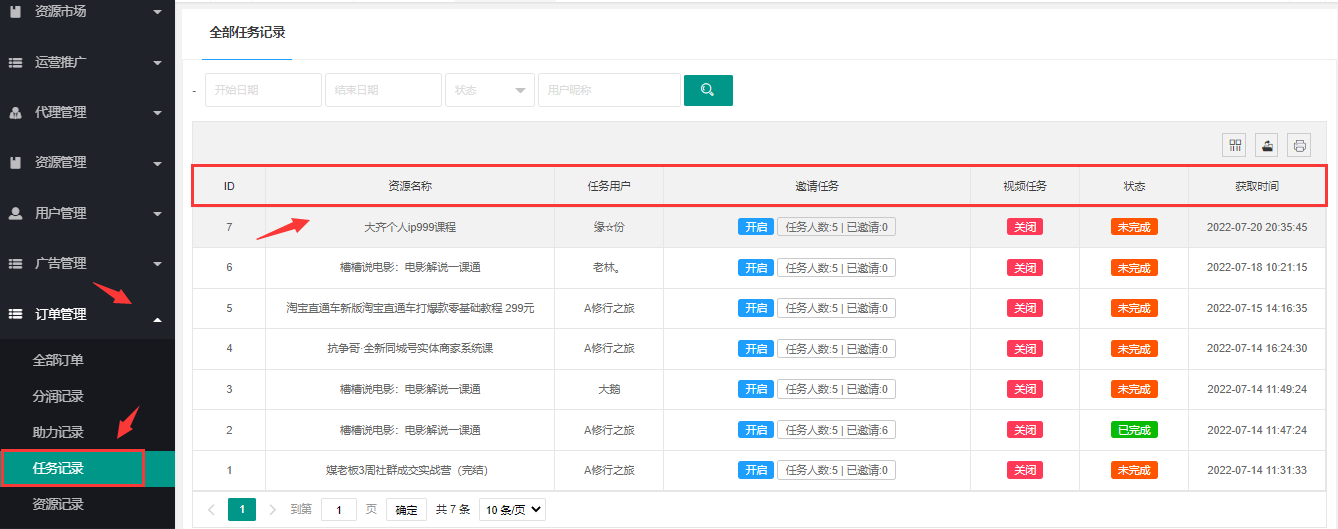Go to next page arrow in pagination
Screen dimensions: 1338x529
(x=273, y=510)
